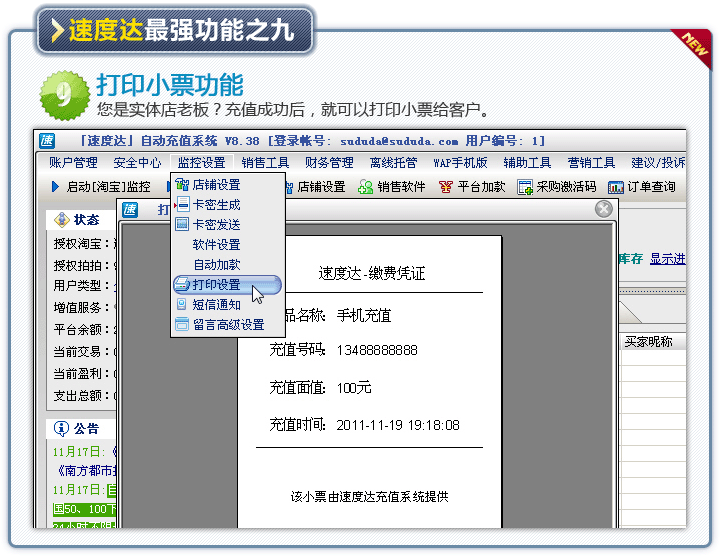Click the 手机充值 product name
This screenshot has width=720, height=557.
[x=364, y=315]
